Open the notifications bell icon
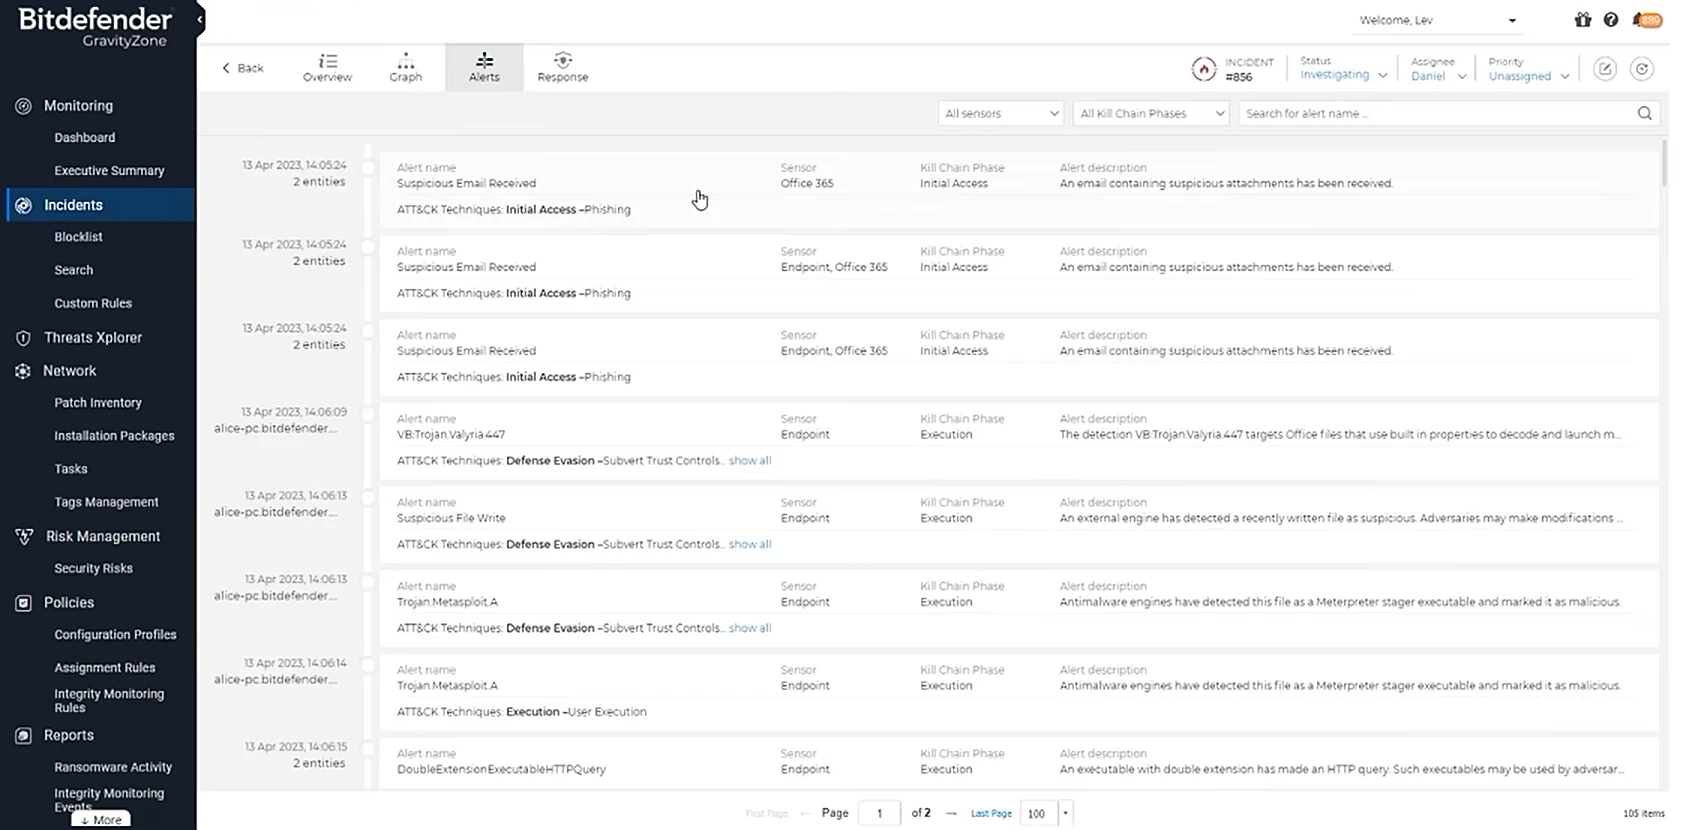The height and width of the screenshot is (830, 1681). [x=1646, y=20]
